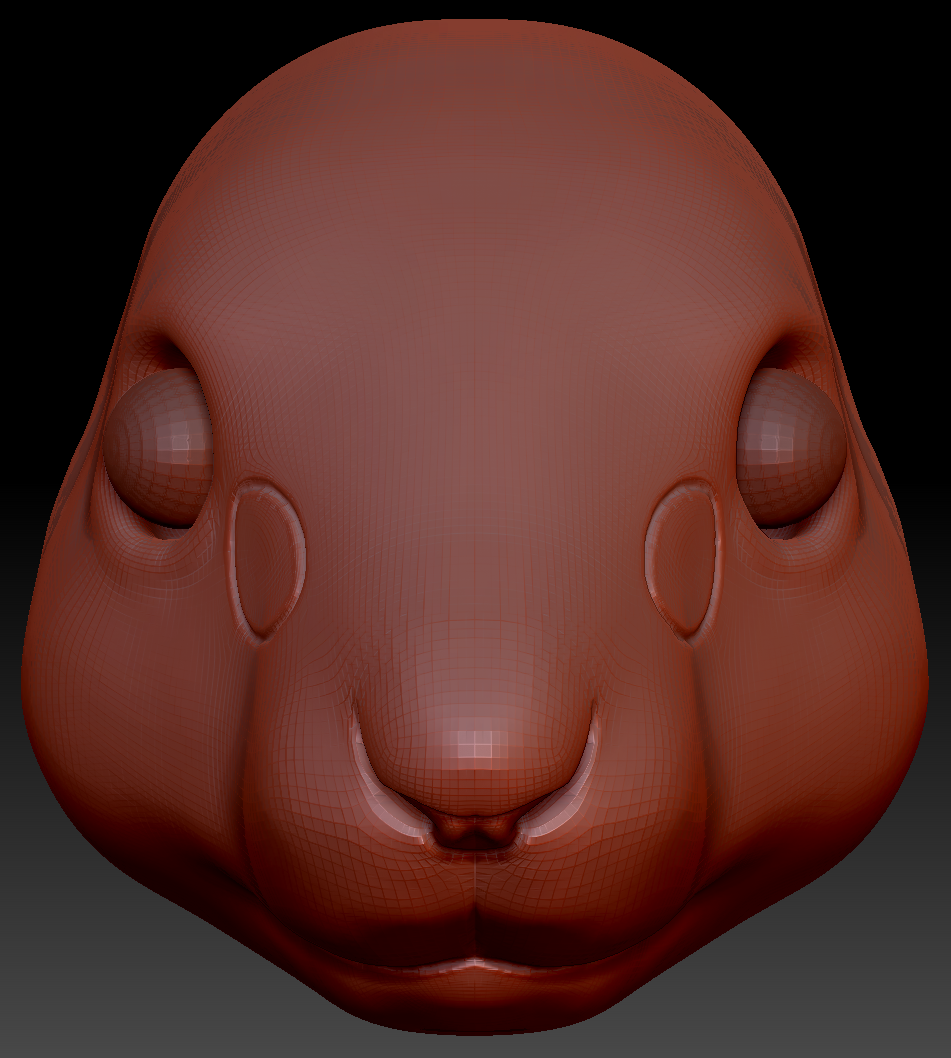Click the rabbit's right eyeball
This screenshot has width=951, height=1058.
[x=786, y=446]
